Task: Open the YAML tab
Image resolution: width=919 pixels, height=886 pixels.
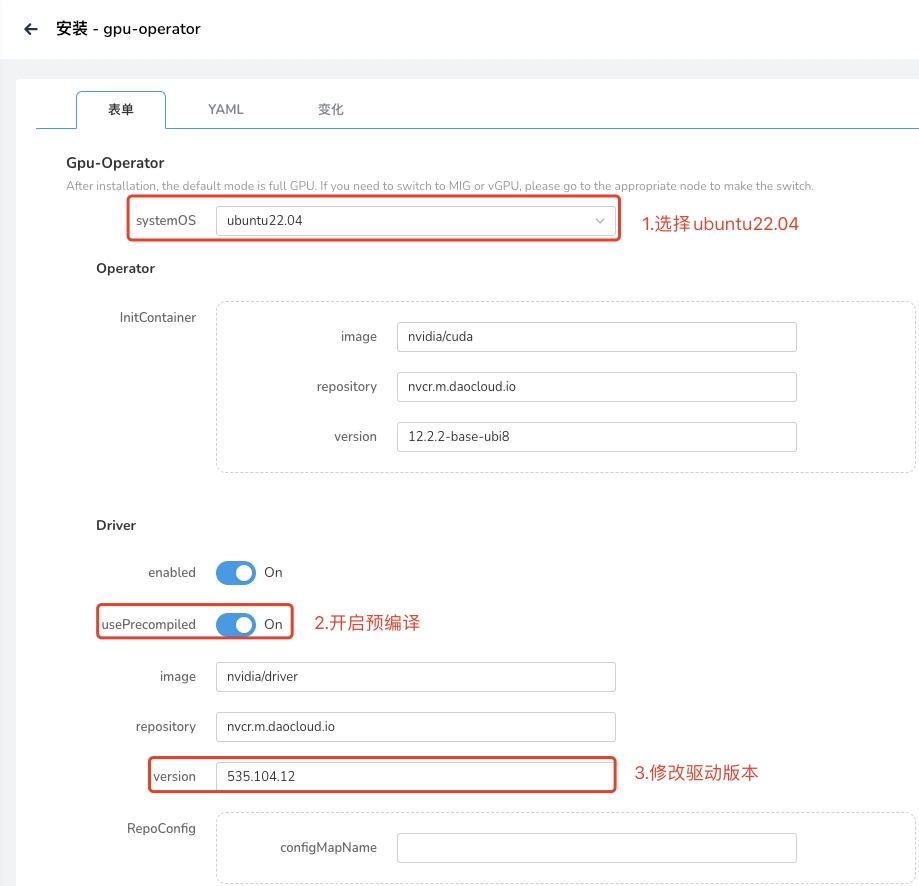Action: [226, 110]
